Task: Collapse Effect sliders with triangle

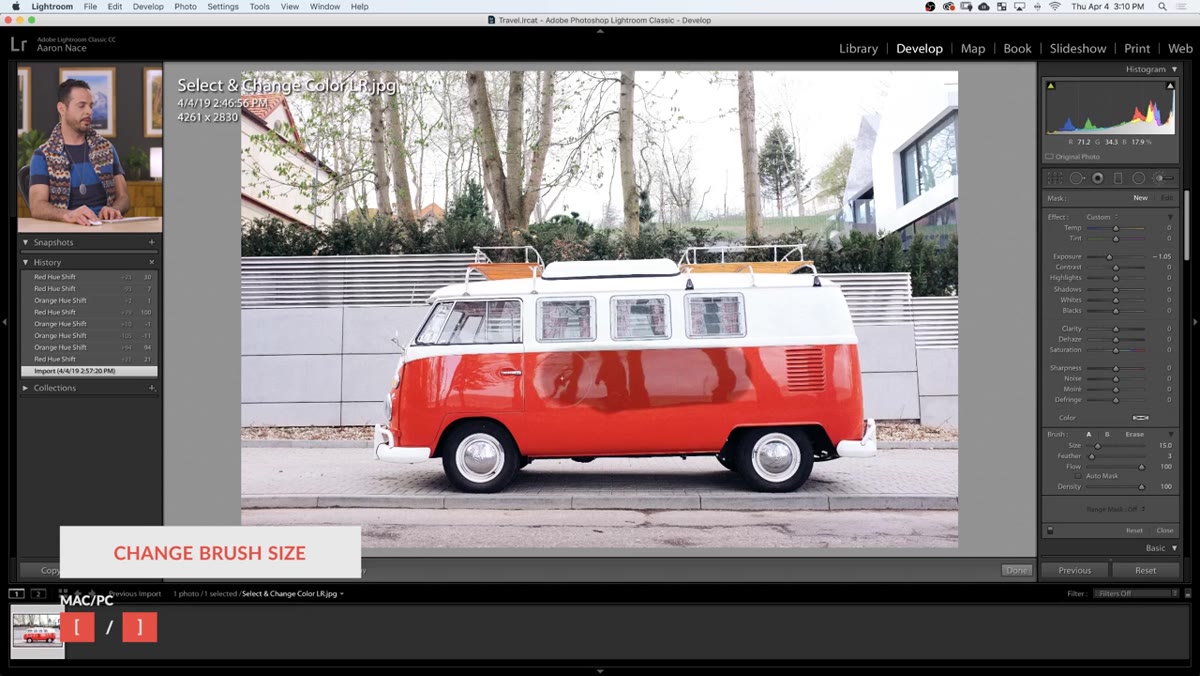Action: tap(1170, 217)
